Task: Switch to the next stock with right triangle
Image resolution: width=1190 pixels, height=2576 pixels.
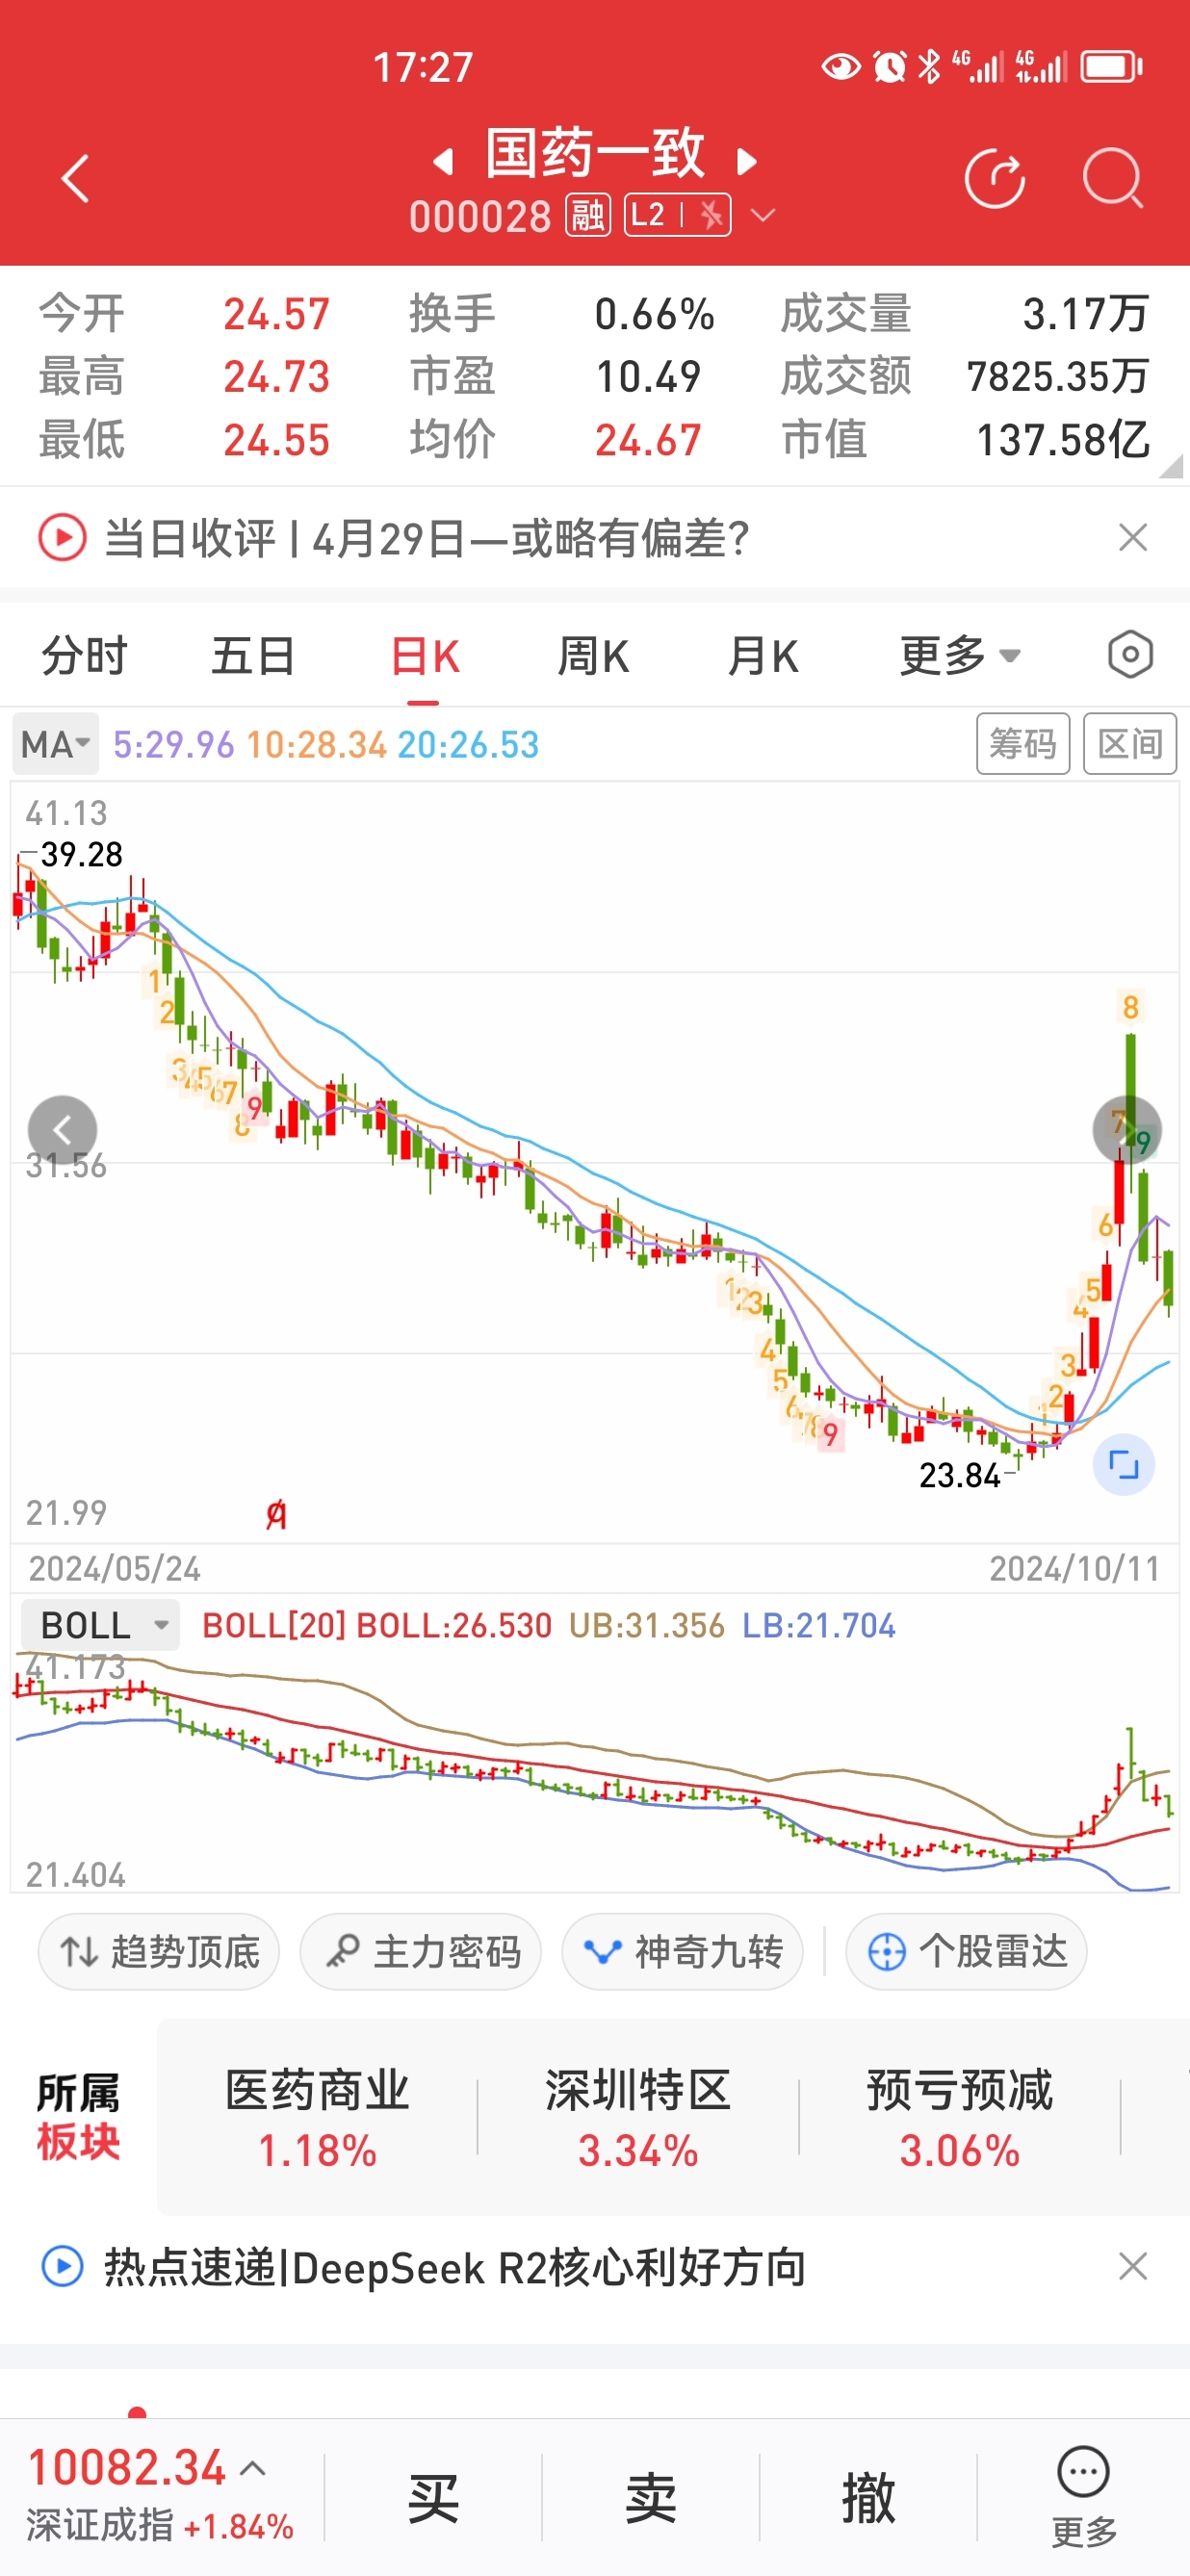Action: click(x=746, y=161)
